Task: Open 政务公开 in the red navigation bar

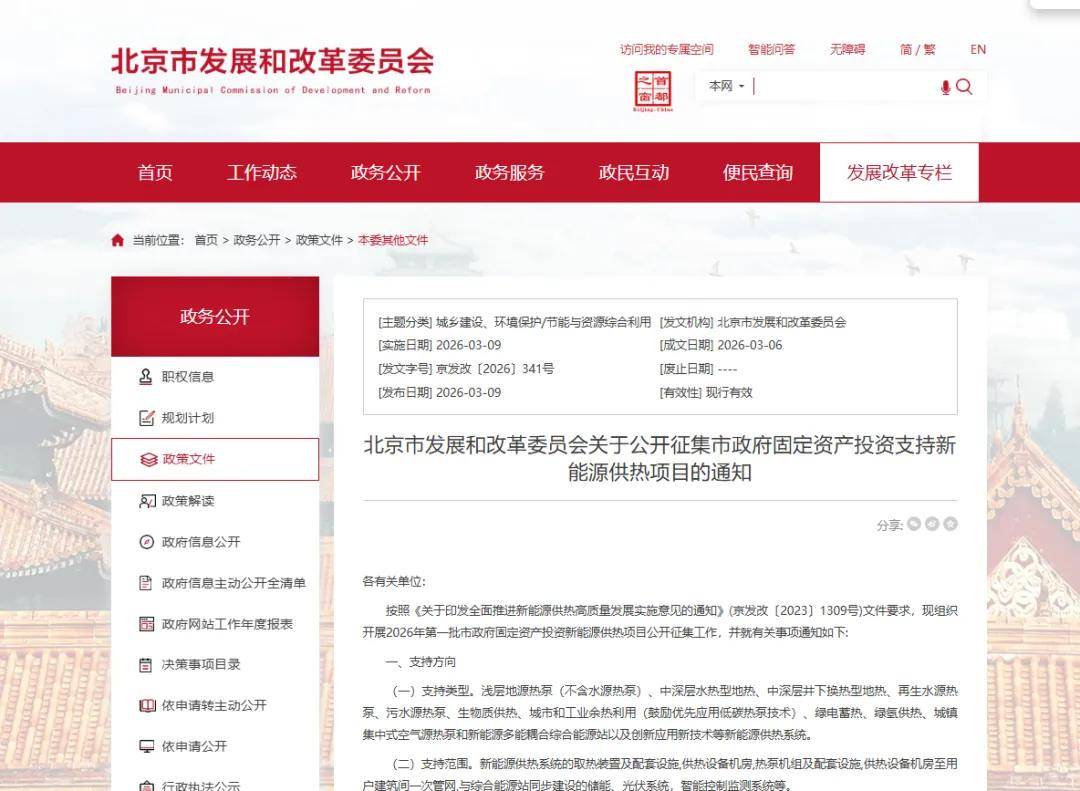Action: tap(385, 172)
